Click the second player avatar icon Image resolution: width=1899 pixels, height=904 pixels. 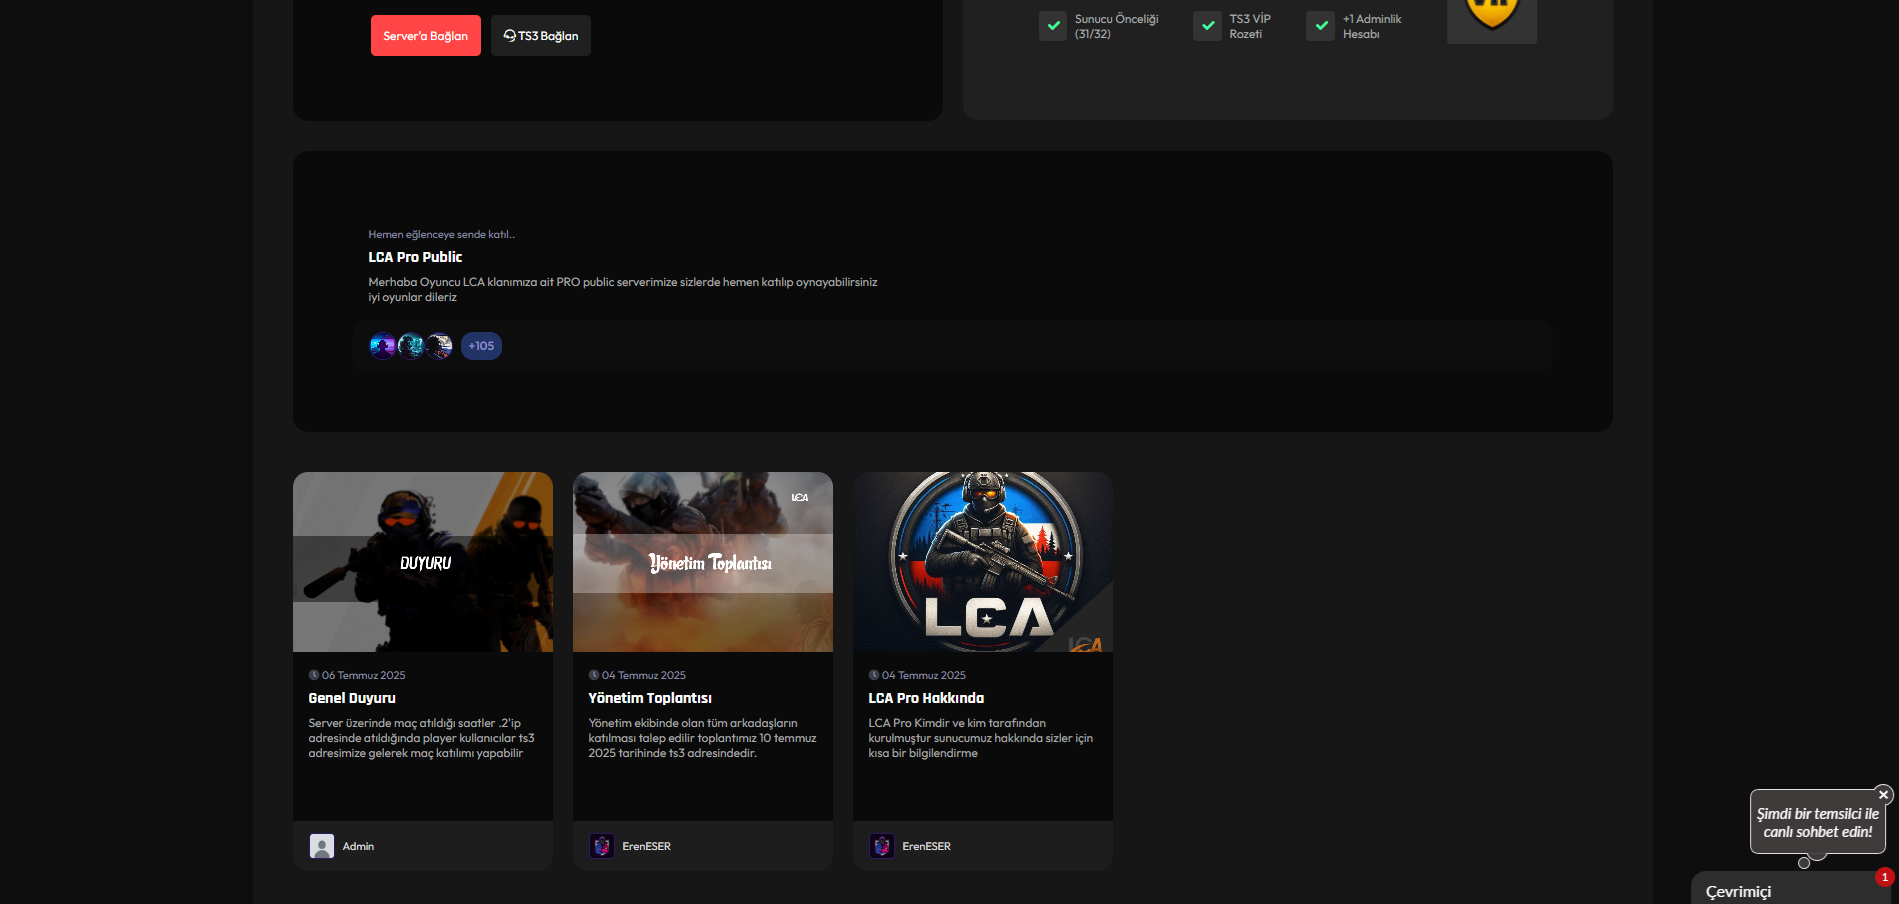click(411, 346)
